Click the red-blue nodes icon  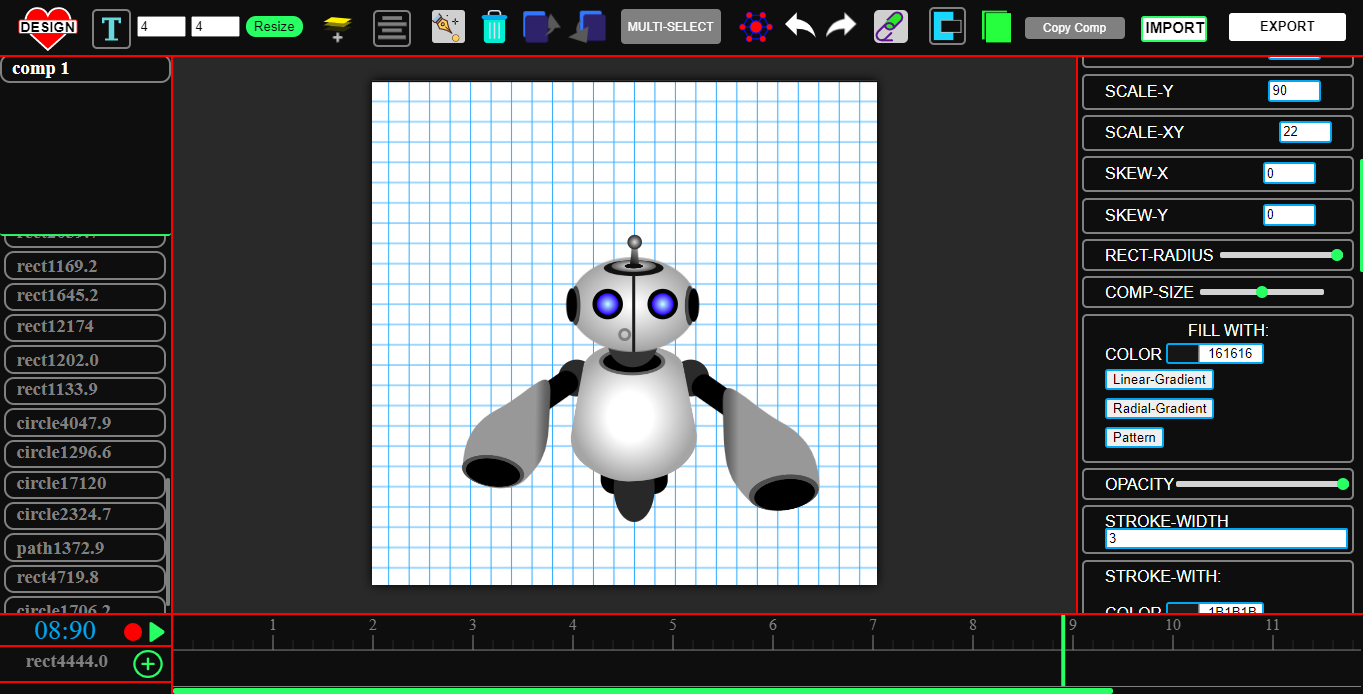click(x=756, y=27)
